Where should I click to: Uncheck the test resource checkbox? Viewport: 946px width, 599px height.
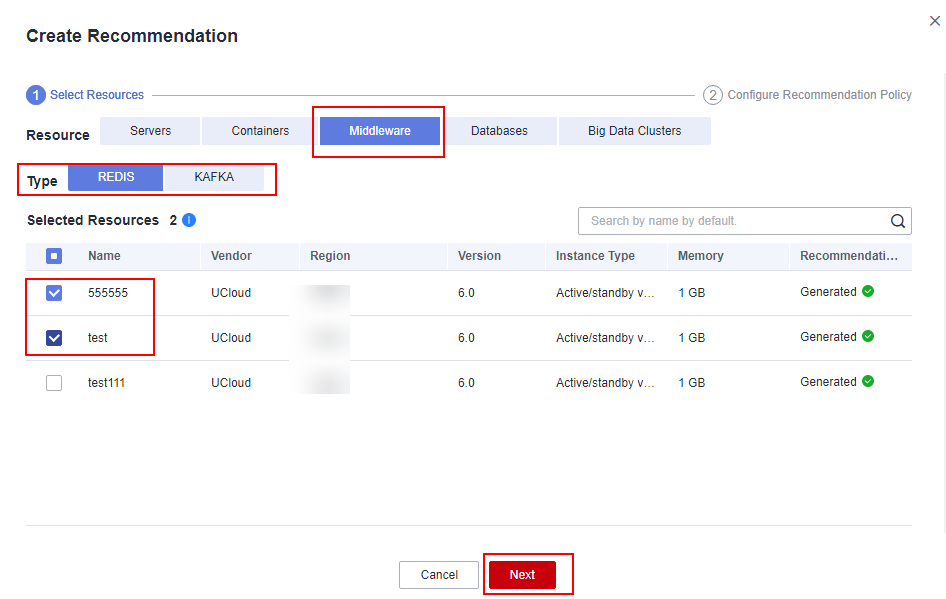(54, 338)
